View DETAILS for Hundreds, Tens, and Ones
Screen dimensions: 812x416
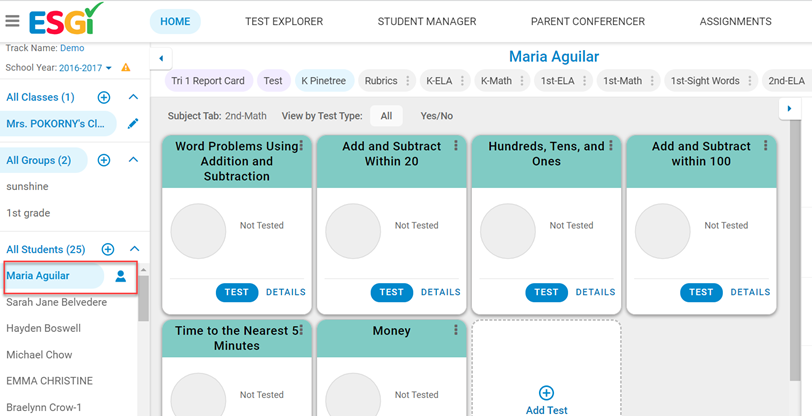pyautogui.click(x=596, y=292)
